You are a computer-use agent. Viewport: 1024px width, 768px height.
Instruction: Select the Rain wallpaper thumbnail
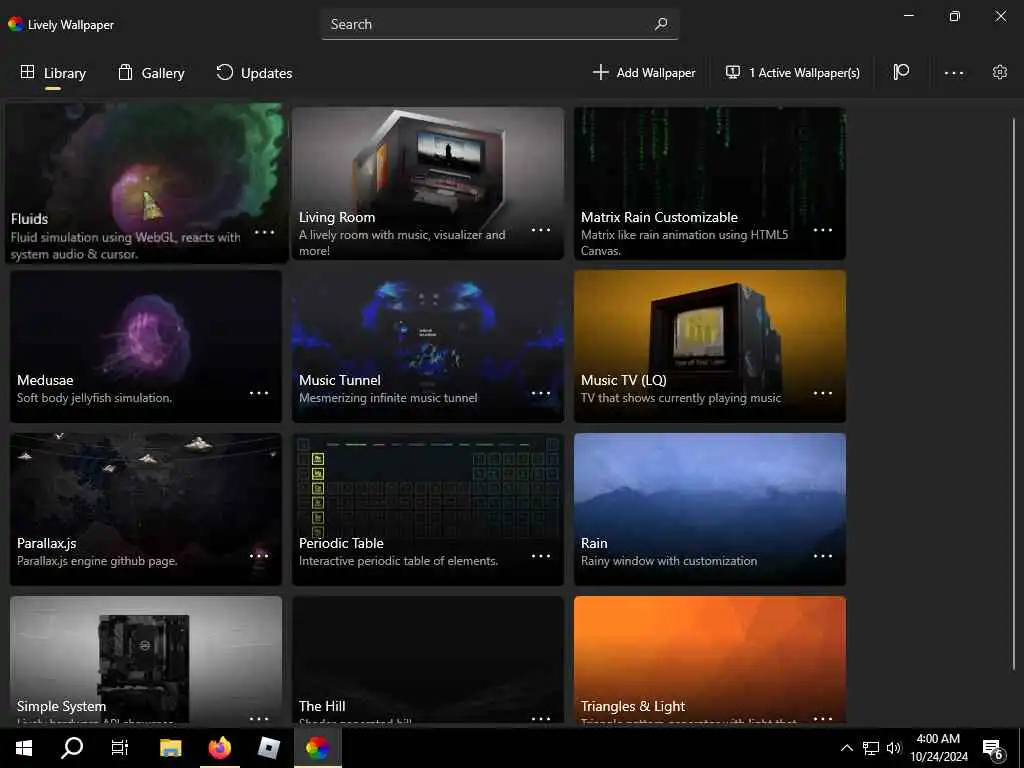point(710,509)
